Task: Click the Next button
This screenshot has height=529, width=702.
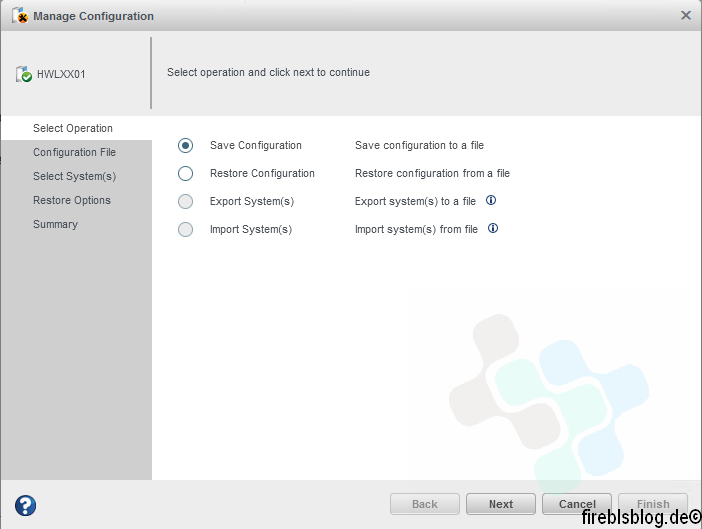Action: (501, 504)
